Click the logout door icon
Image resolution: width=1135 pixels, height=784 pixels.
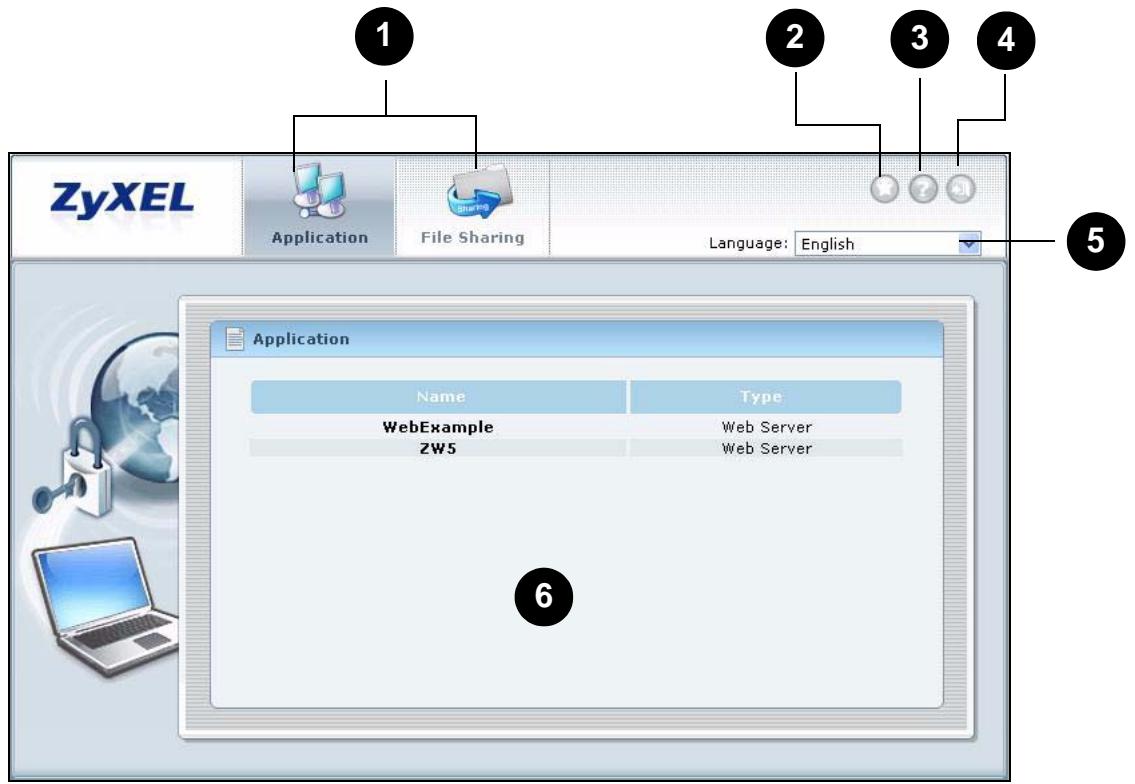(961, 189)
